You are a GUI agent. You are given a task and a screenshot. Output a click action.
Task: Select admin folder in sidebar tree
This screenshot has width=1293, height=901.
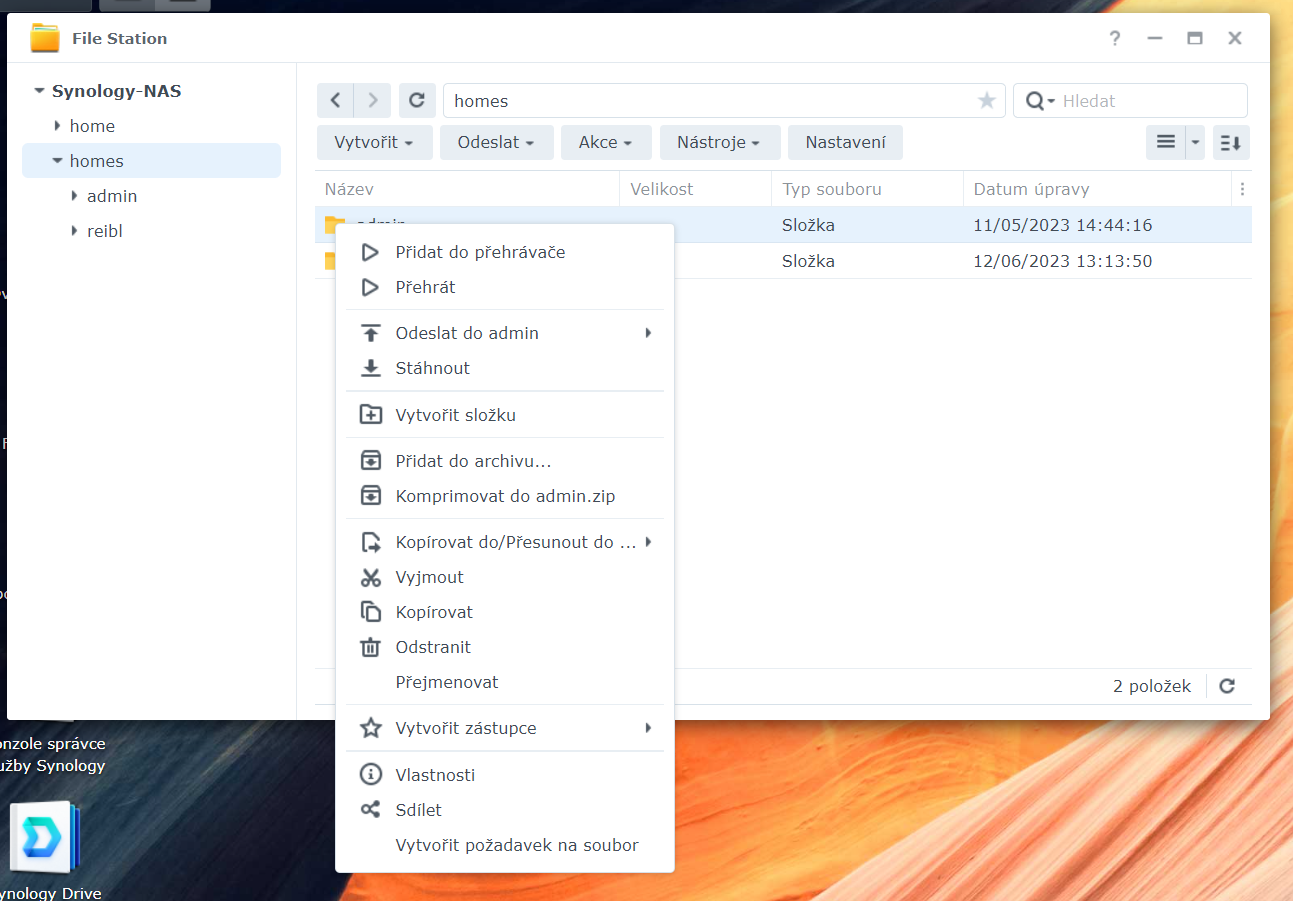(112, 196)
